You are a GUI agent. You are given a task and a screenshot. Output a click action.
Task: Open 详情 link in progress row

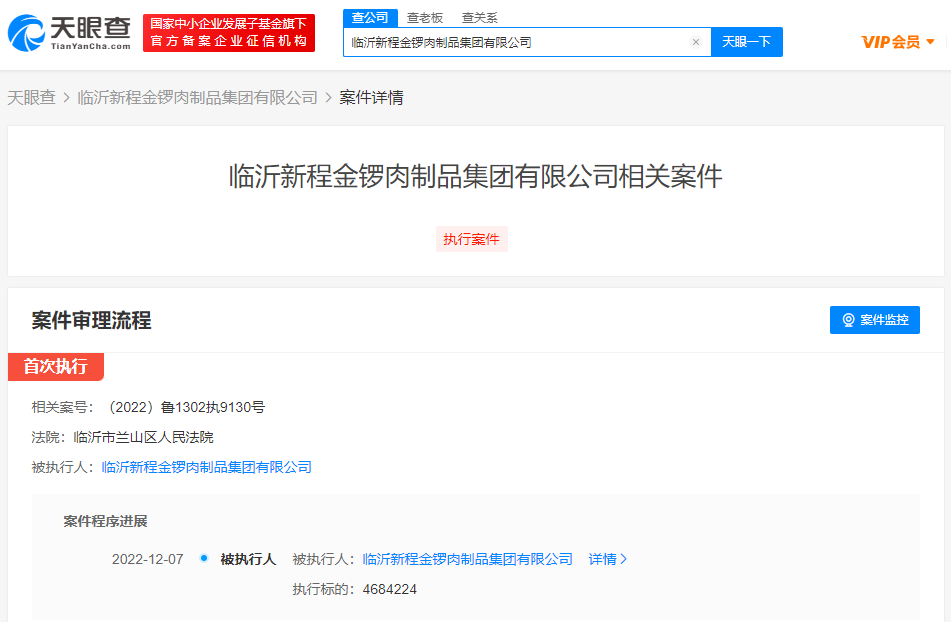607,559
